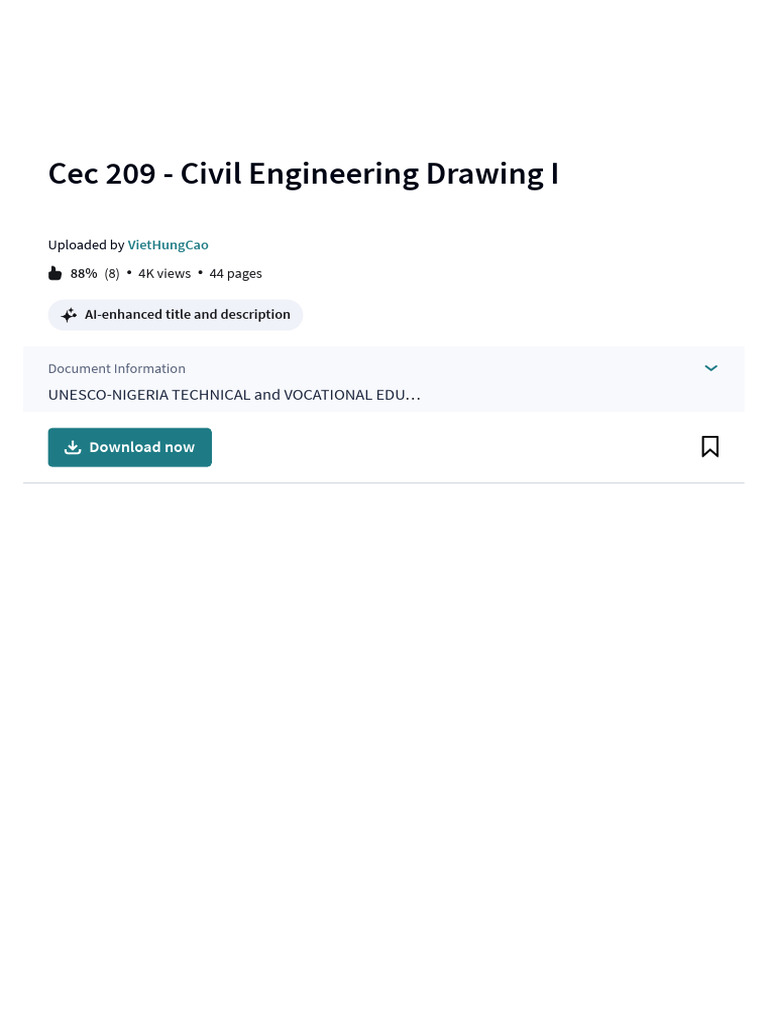Click the AI-enhanced title and description badge
The image size is (768, 1024).
175,315
